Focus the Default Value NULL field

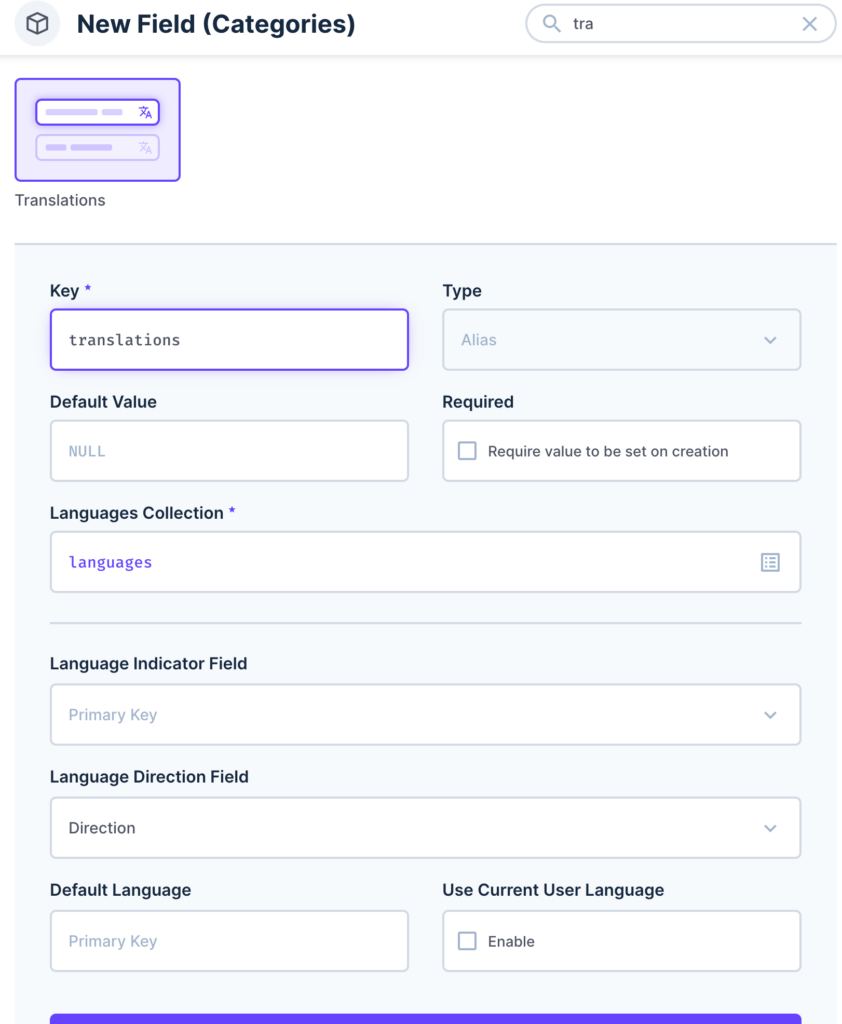point(229,451)
